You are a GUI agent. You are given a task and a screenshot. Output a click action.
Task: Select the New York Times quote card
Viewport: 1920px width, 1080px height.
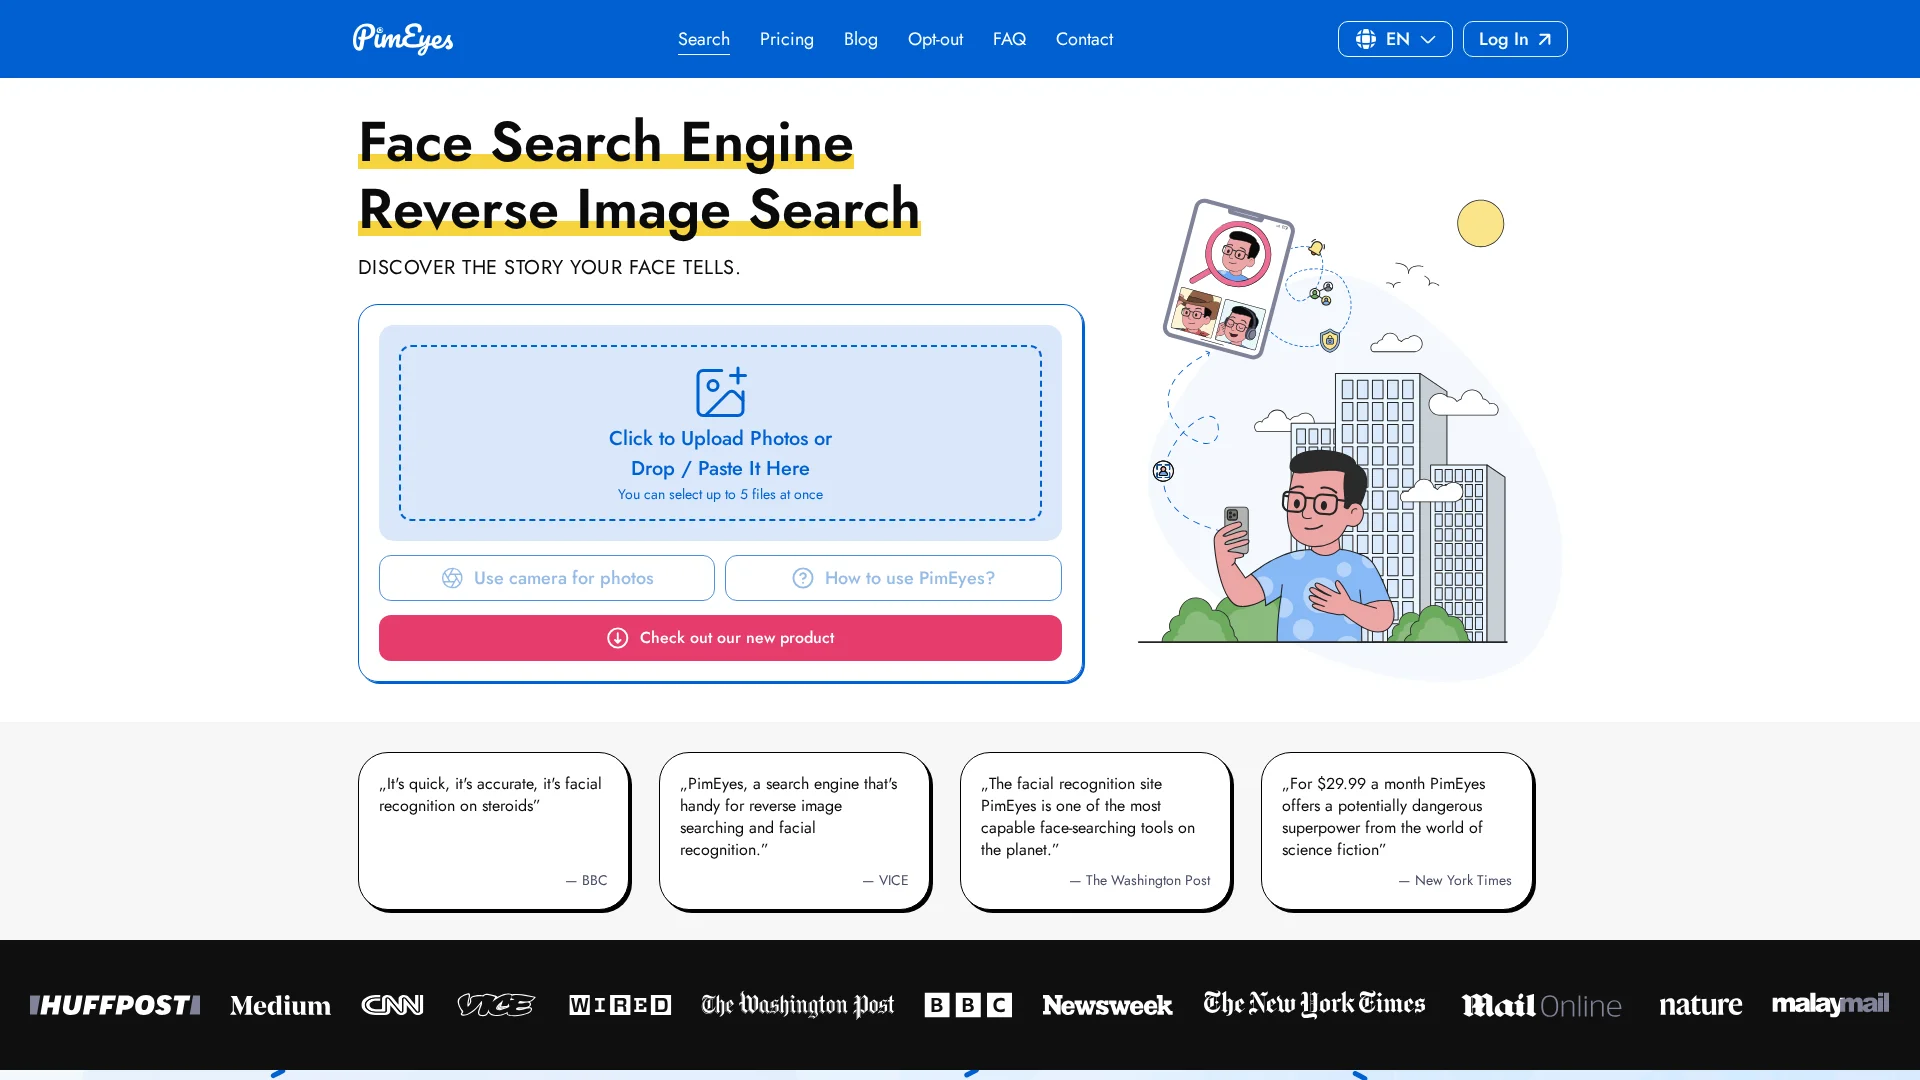[x=1396, y=830]
